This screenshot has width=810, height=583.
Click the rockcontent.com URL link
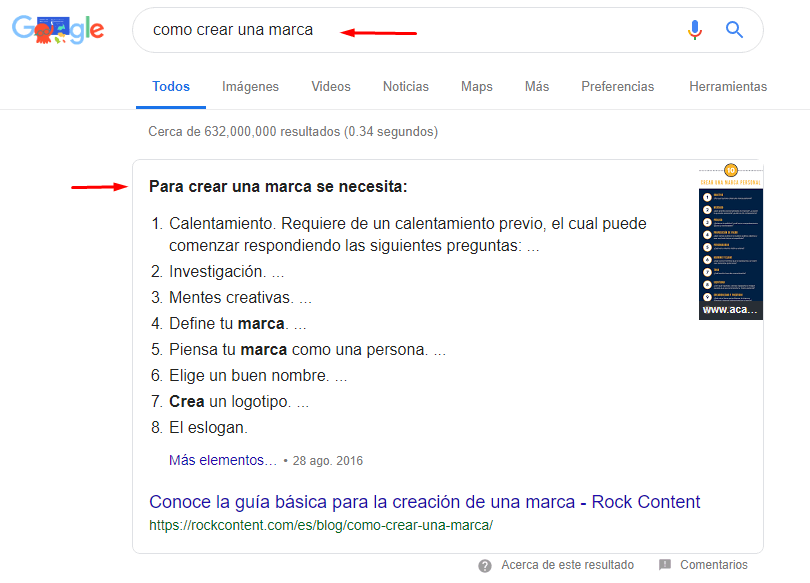[321, 526]
